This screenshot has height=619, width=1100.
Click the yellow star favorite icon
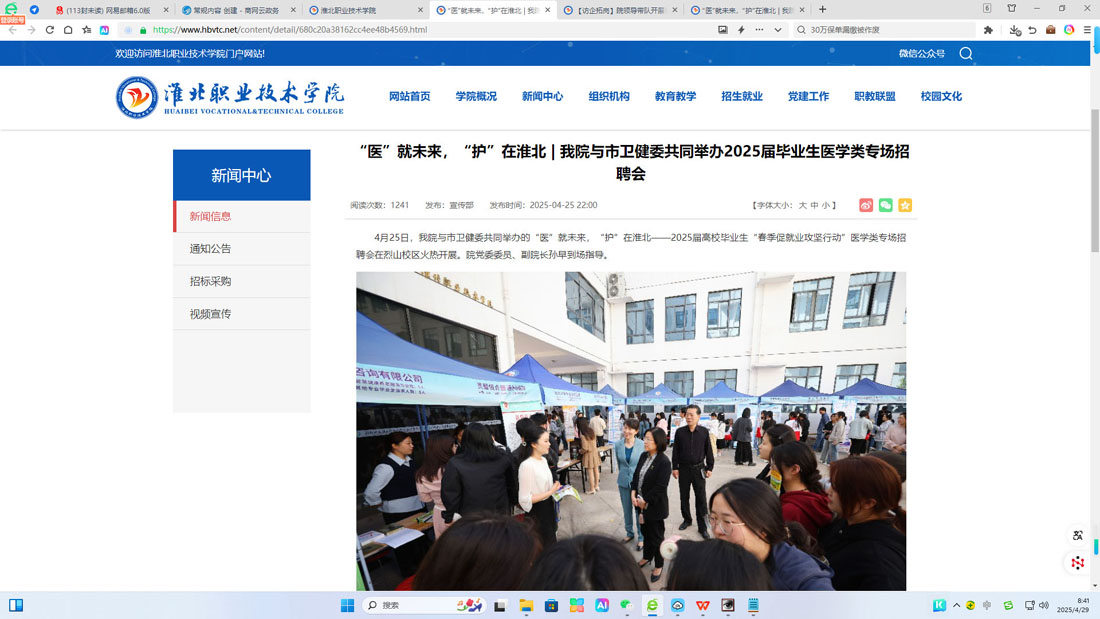click(905, 205)
